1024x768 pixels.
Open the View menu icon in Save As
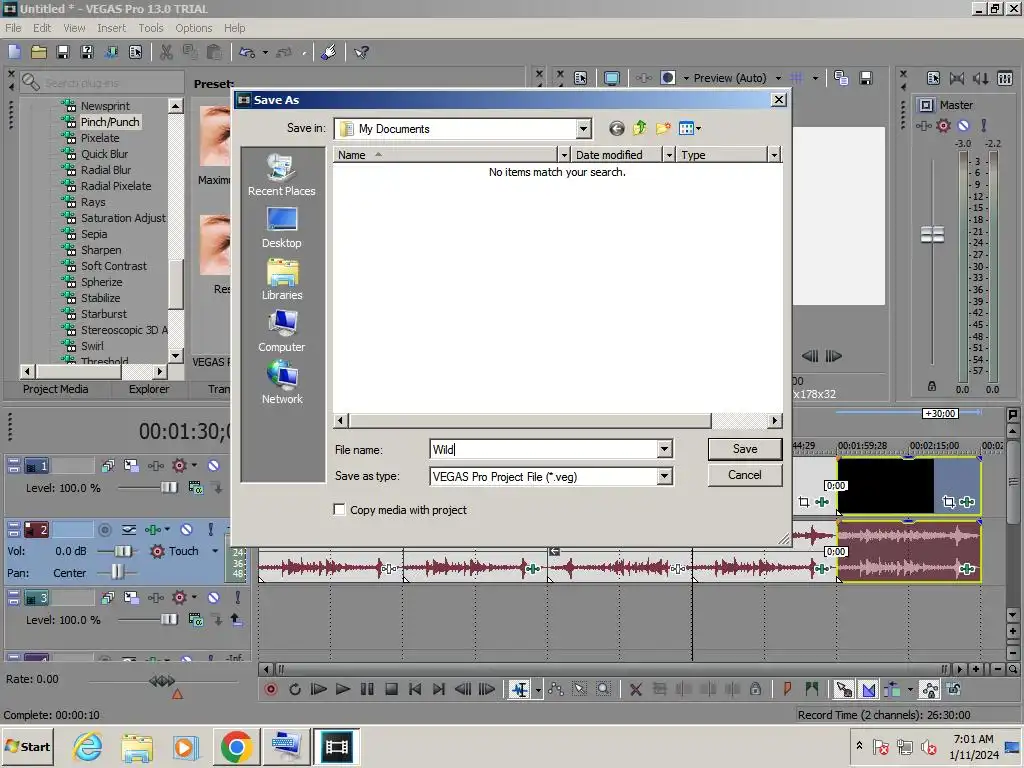click(689, 129)
